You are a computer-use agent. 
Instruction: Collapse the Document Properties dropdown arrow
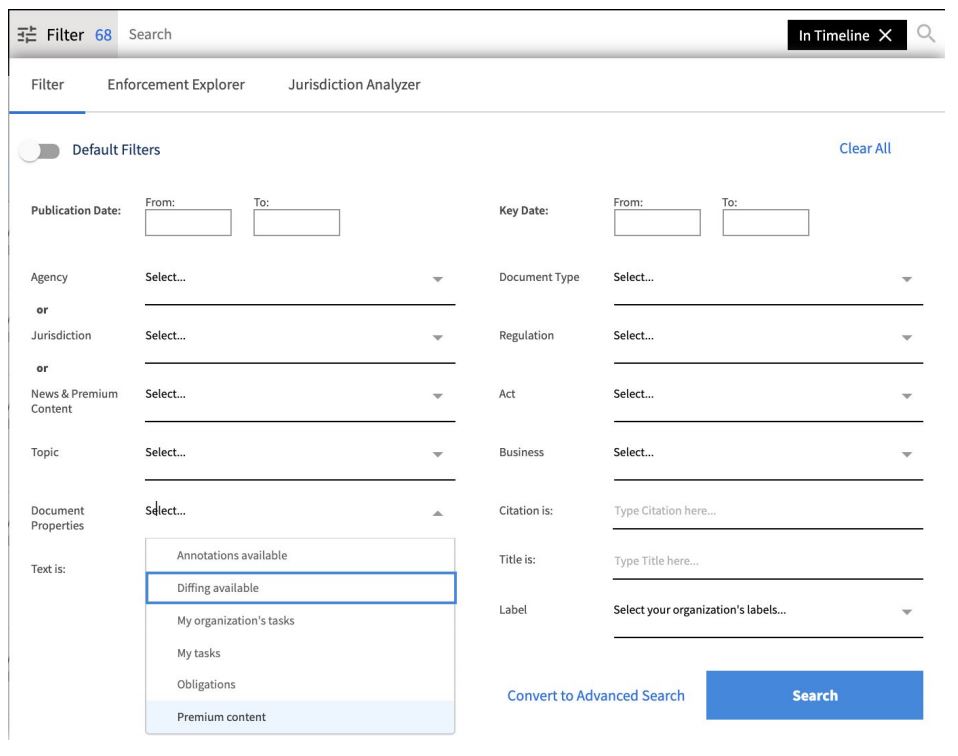pos(437,513)
